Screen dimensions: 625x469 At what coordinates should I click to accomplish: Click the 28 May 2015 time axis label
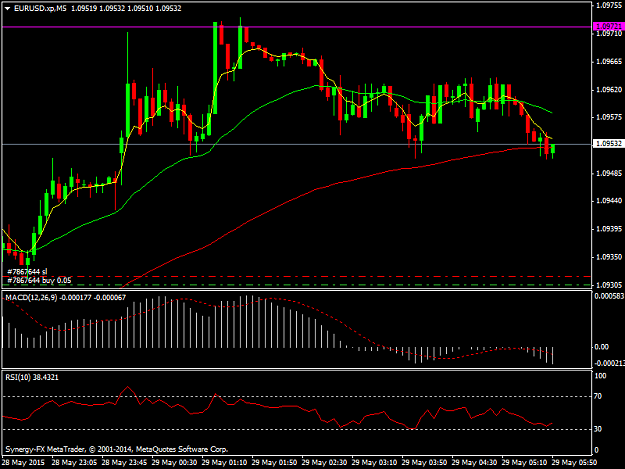[x=23, y=463]
